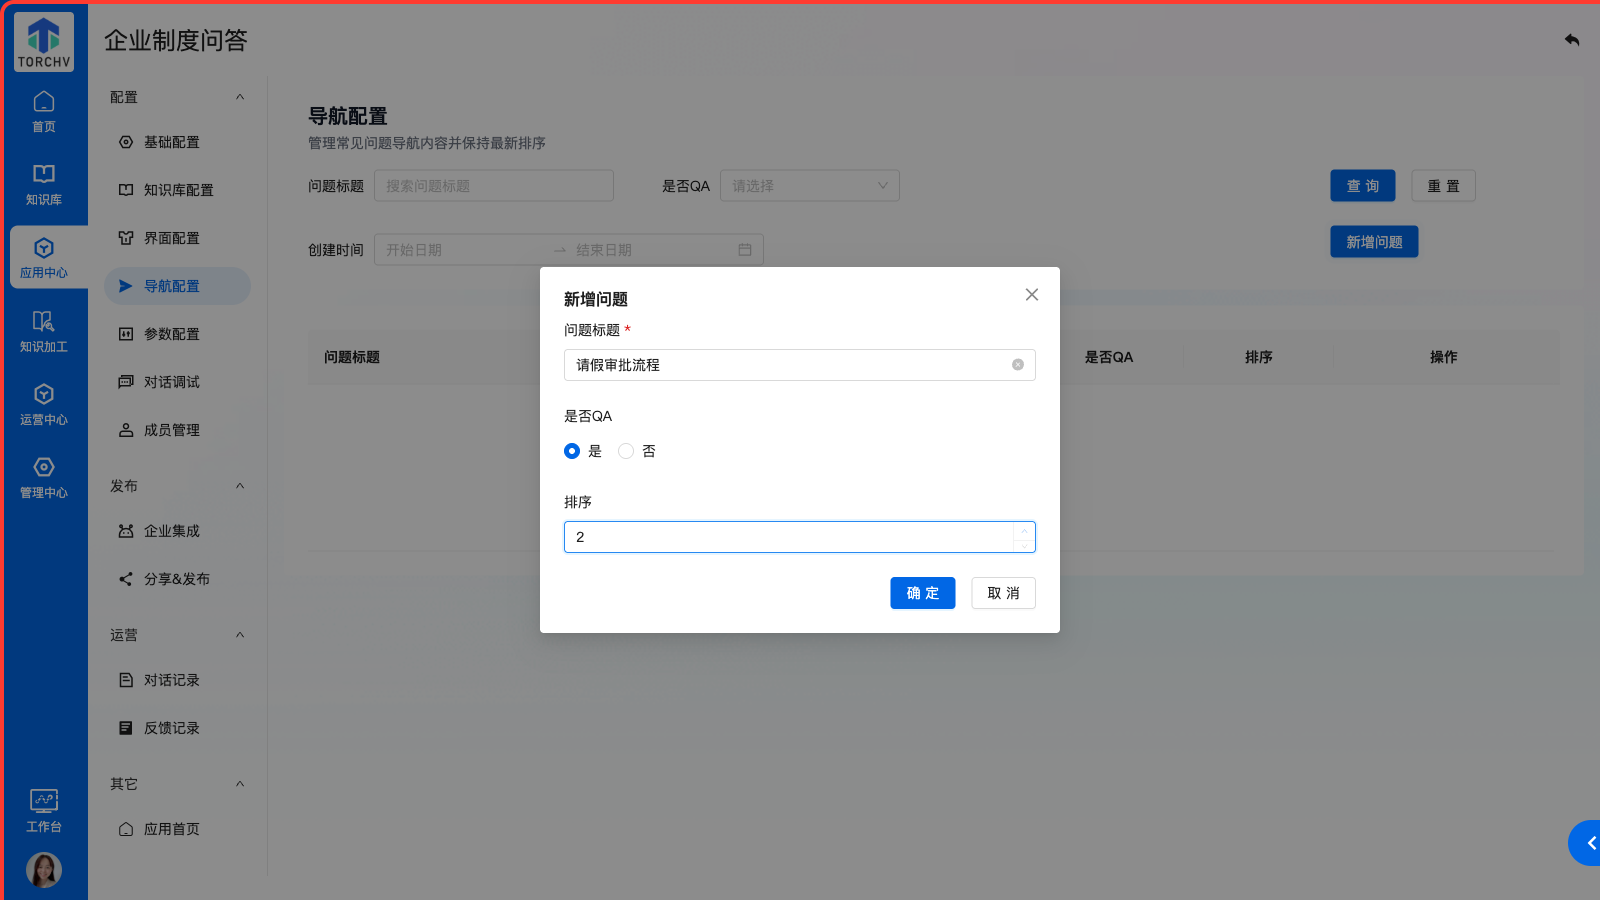This screenshot has width=1600, height=900.
Task: Open 运营中心 sidebar icon
Action: click(x=44, y=404)
